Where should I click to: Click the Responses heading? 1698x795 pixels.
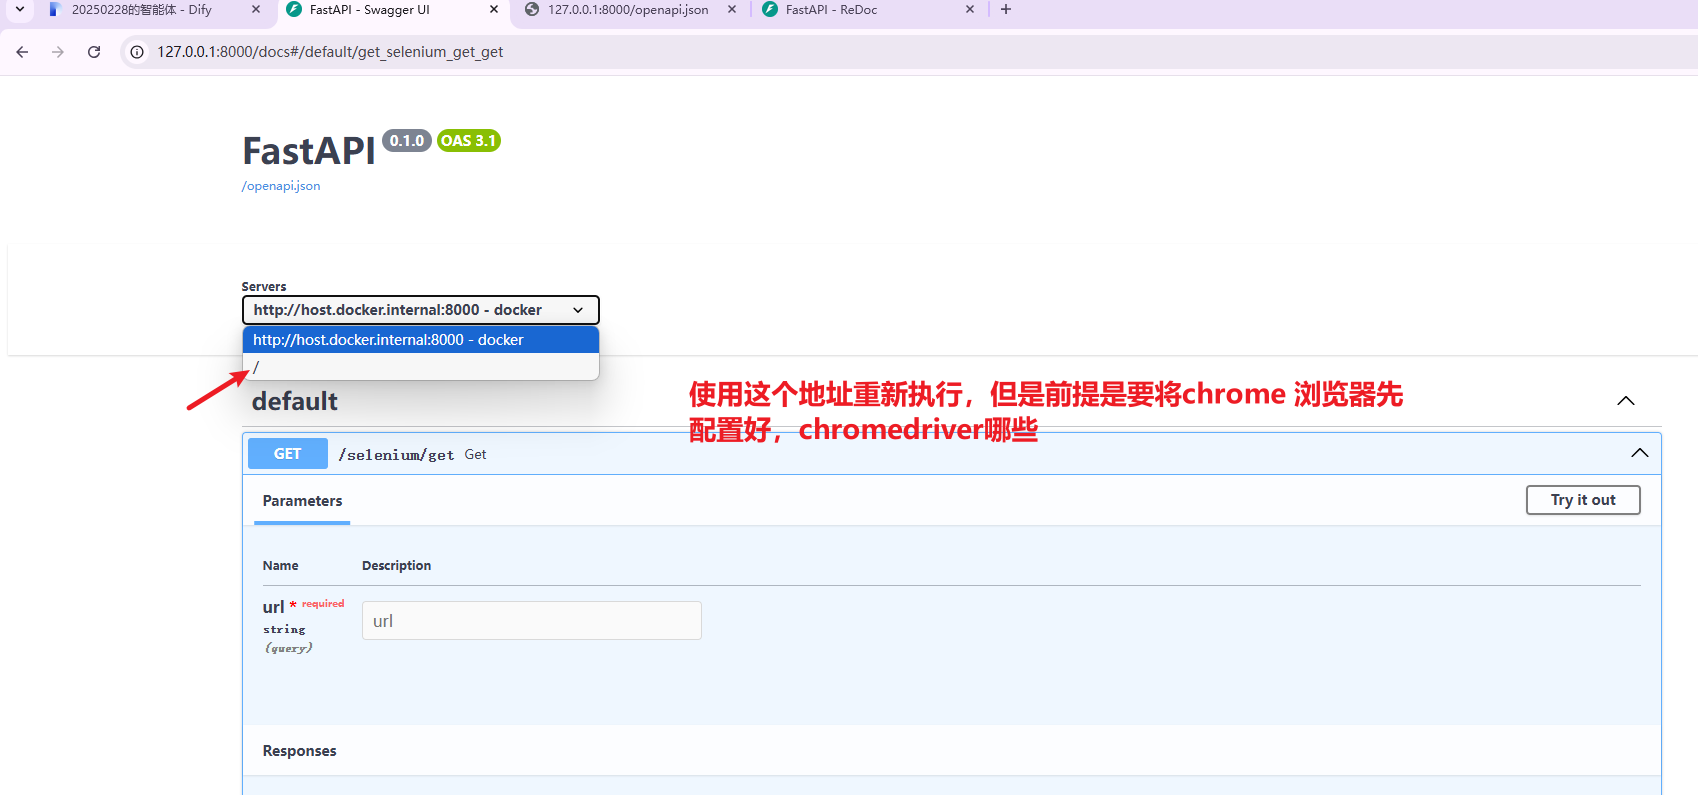(x=299, y=751)
